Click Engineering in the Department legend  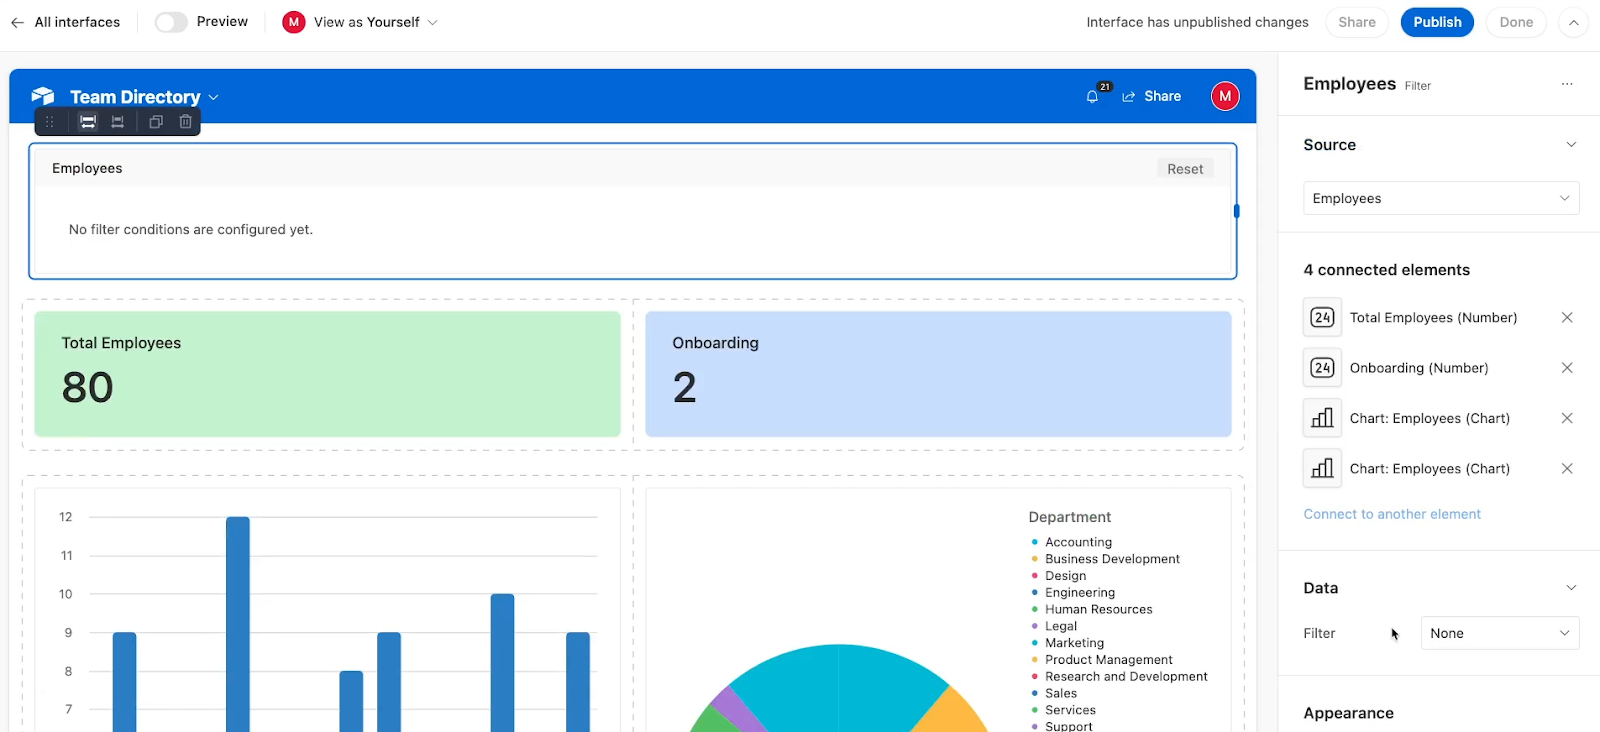point(1080,592)
